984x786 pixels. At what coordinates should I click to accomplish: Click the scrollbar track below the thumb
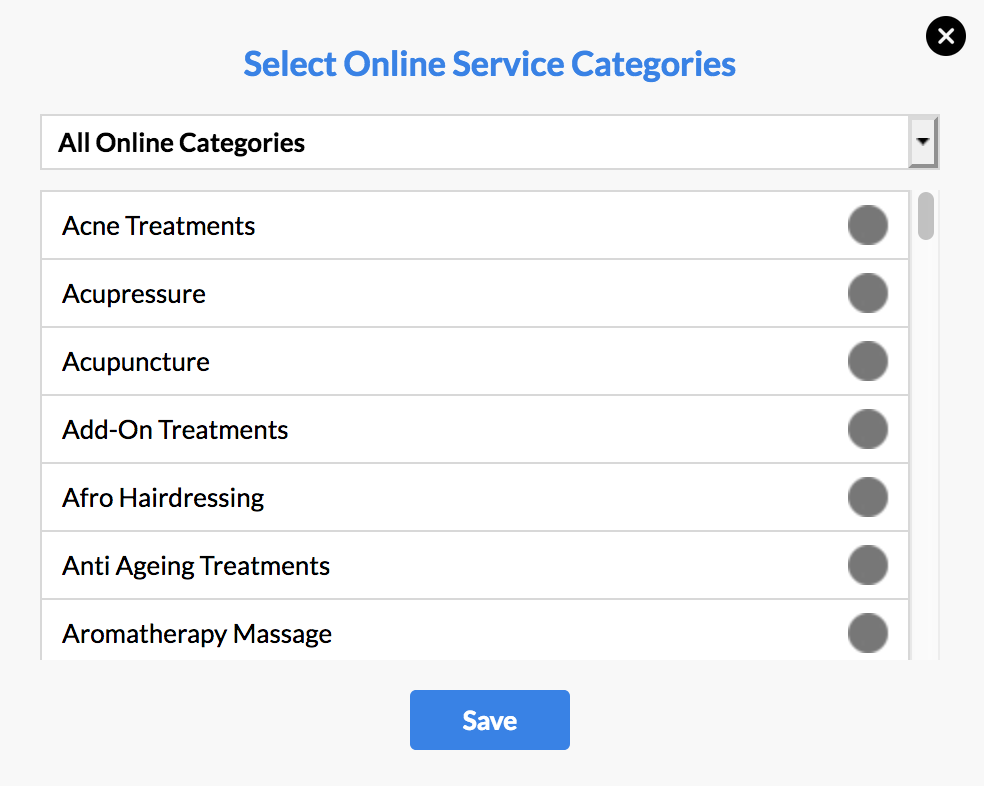point(926,450)
